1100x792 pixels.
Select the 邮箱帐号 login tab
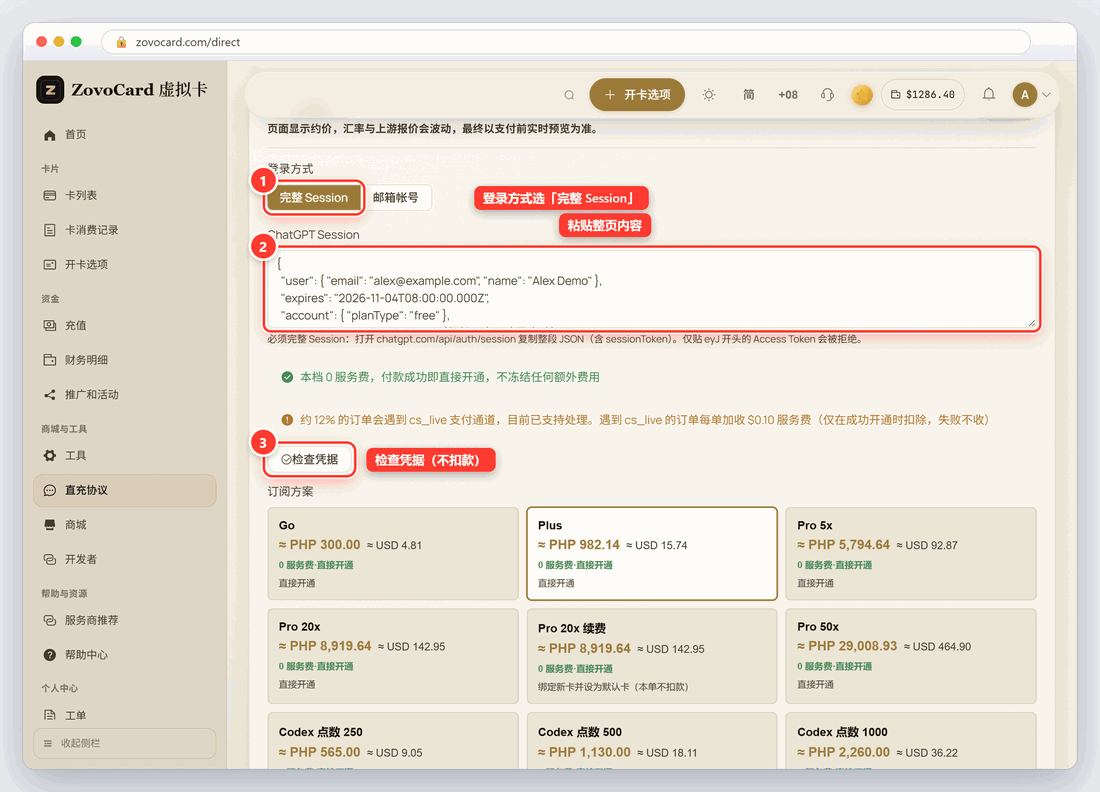pos(396,198)
